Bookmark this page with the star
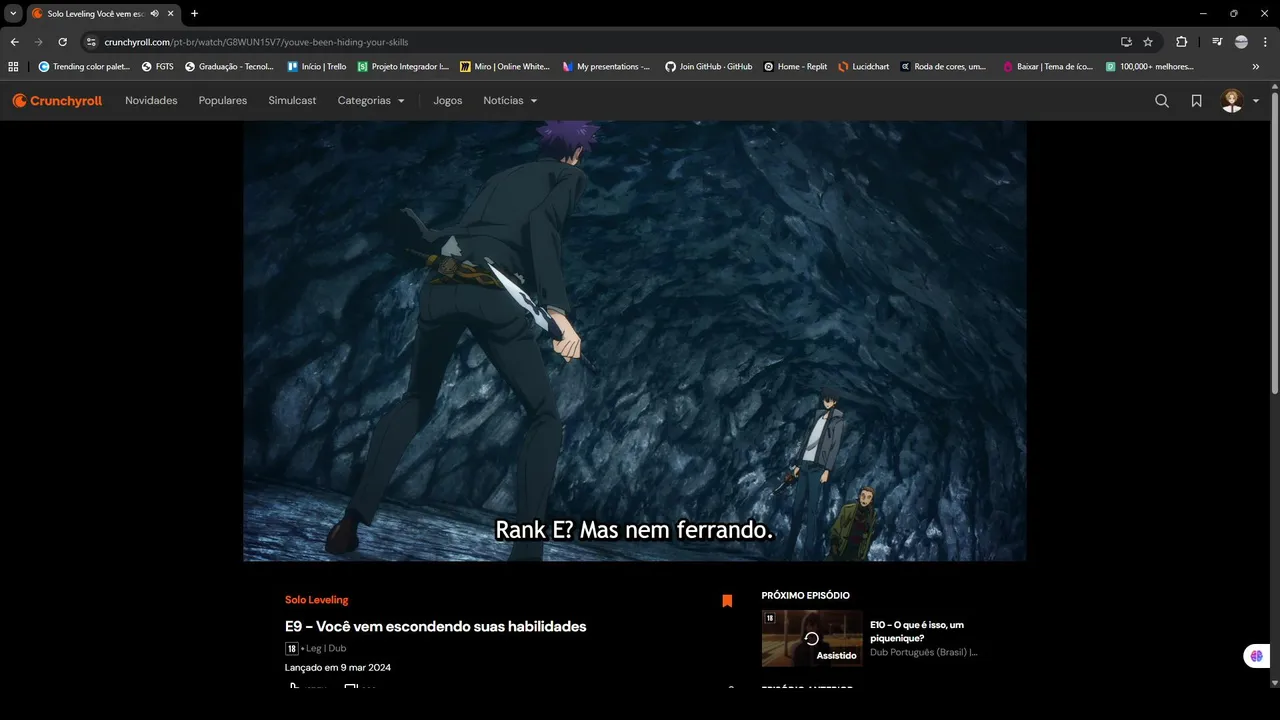The height and width of the screenshot is (720, 1280). point(1148,42)
